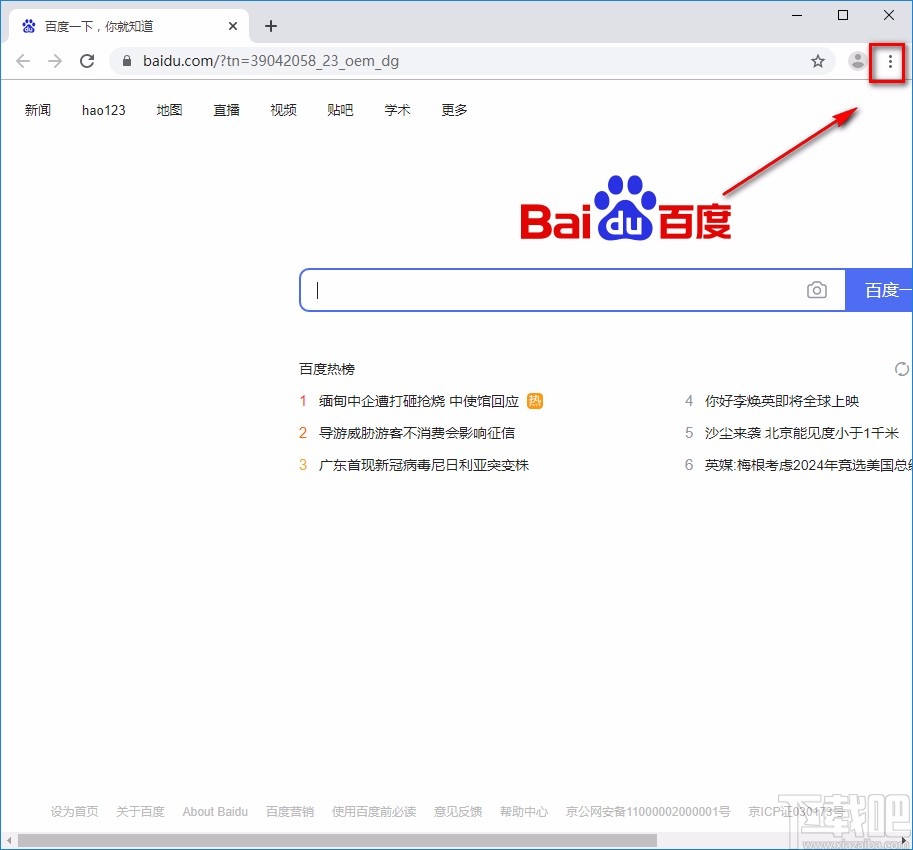913x850 pixels.
Task: Open the Chrome profile avatar icon
Action: pyautogui.click(x=857, y=61)
